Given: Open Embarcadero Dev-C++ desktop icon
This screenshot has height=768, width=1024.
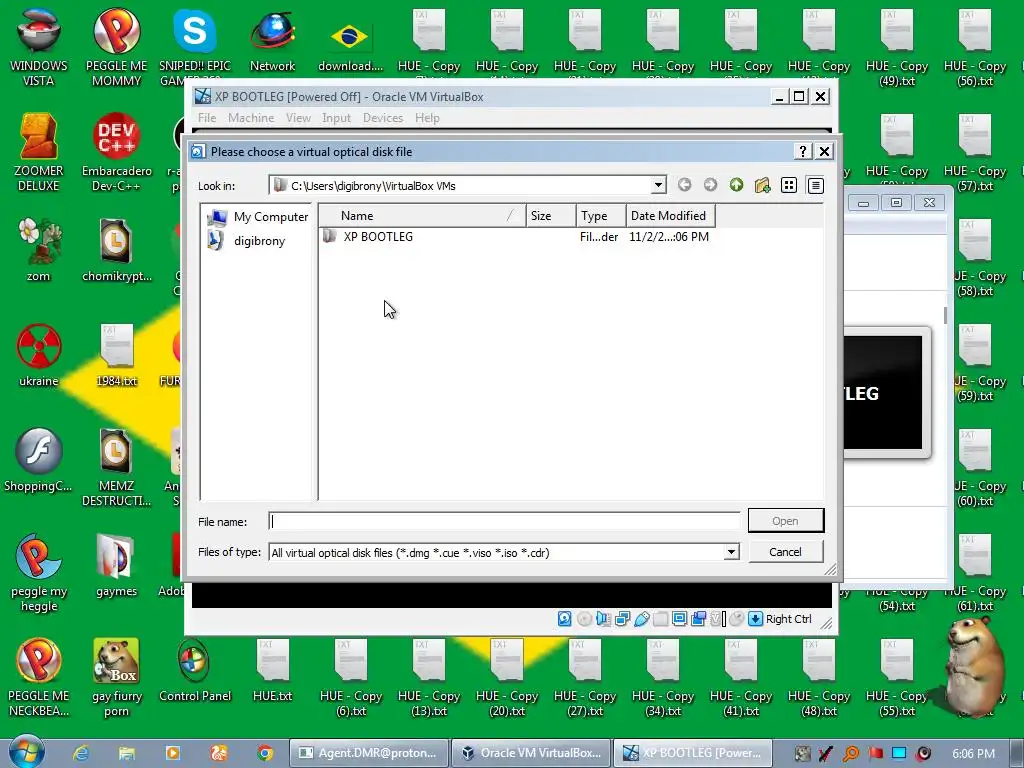Looking at the screenshot, I should coord(117,152).
